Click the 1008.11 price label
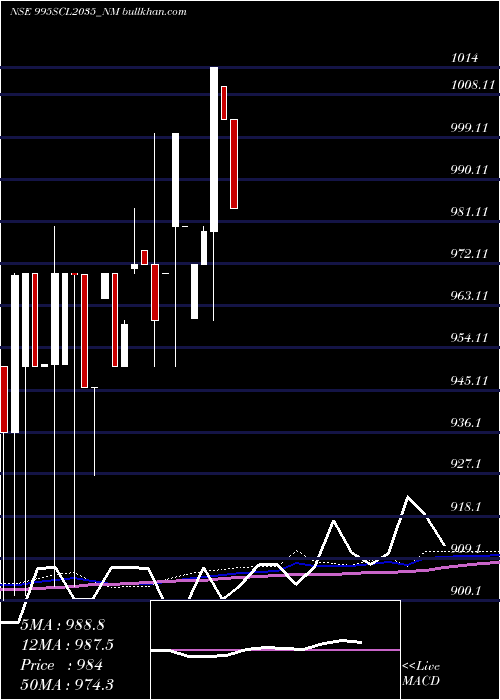Image resolution: width=500 pixels, height=700 pixels. (473, 84)
